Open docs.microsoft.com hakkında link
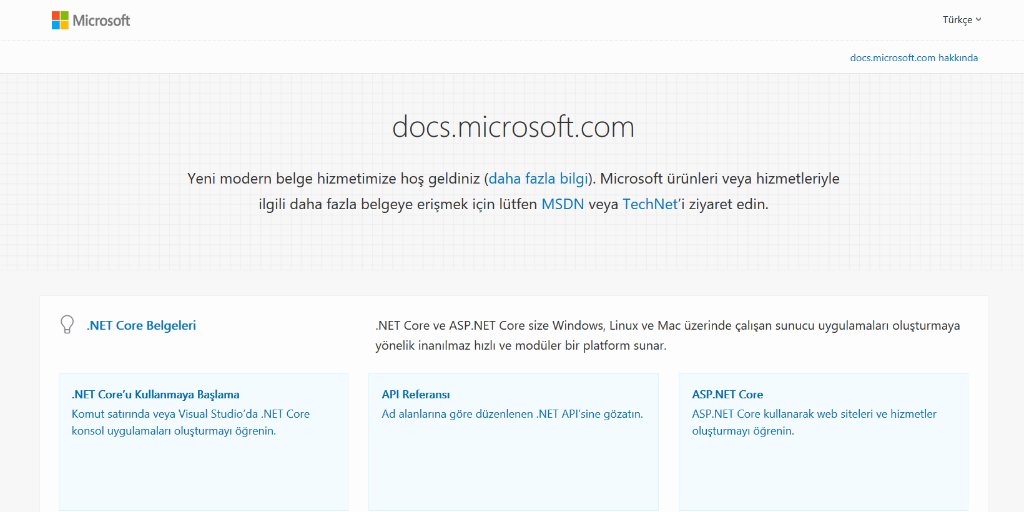The width and height of the screenshot is (1024, 512). (914, 57)
